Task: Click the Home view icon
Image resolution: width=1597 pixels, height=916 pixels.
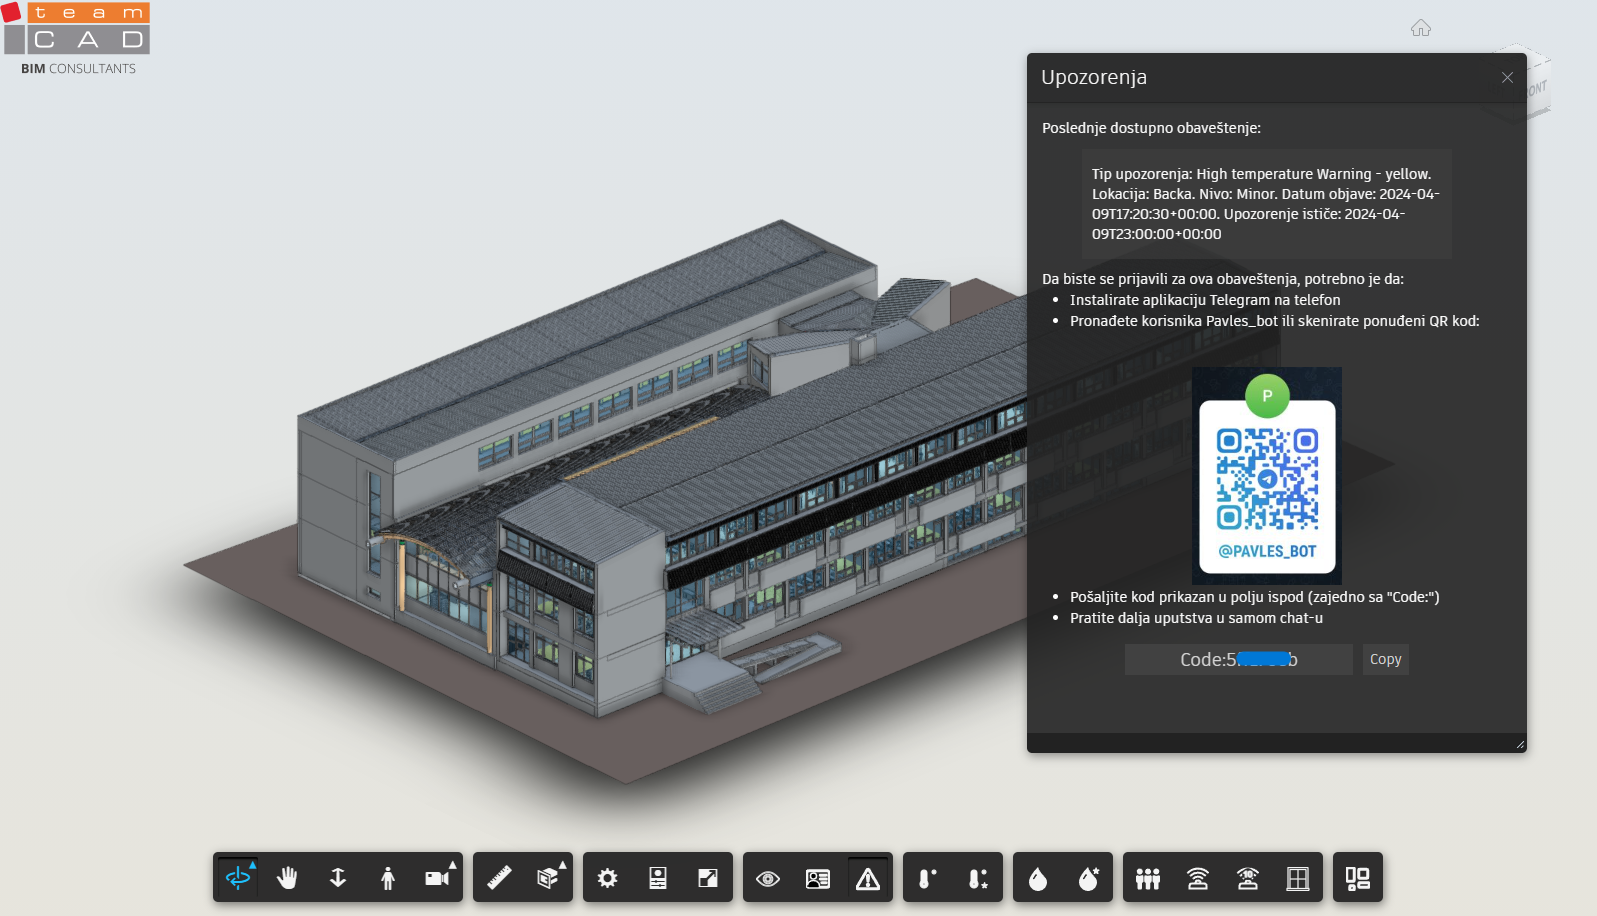Action: click(1421, 28)
